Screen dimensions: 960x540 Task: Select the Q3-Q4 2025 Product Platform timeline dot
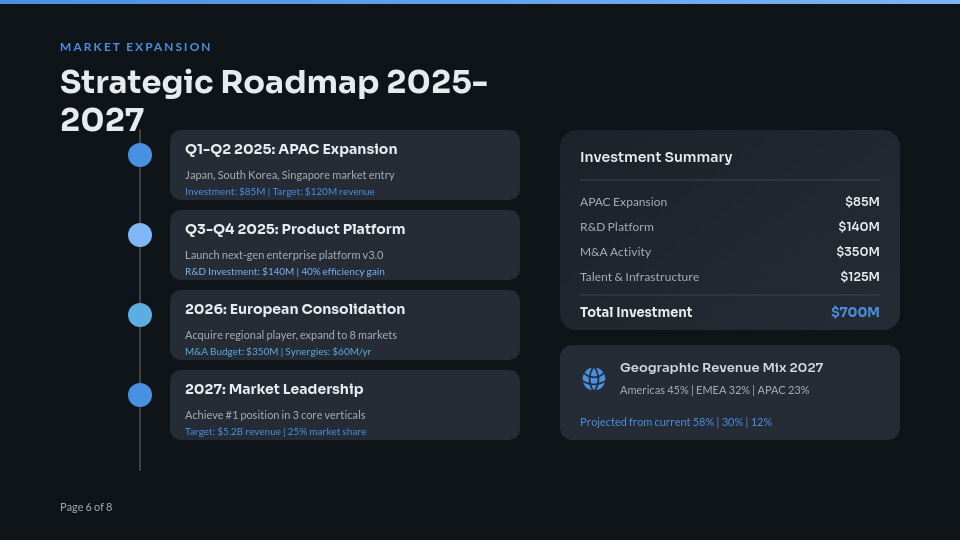coord(140,235)
